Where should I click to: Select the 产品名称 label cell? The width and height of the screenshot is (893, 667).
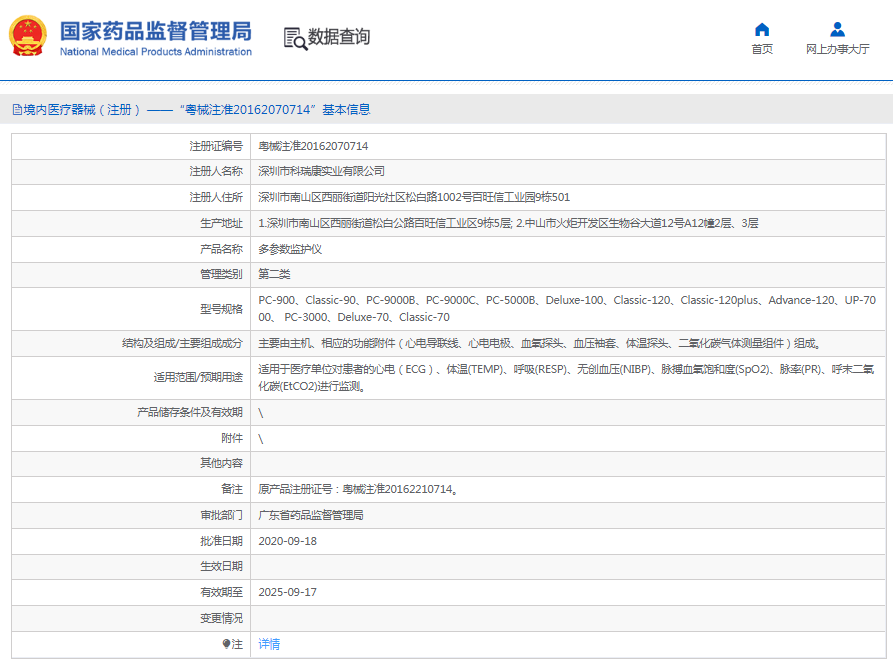coord(131,249)
